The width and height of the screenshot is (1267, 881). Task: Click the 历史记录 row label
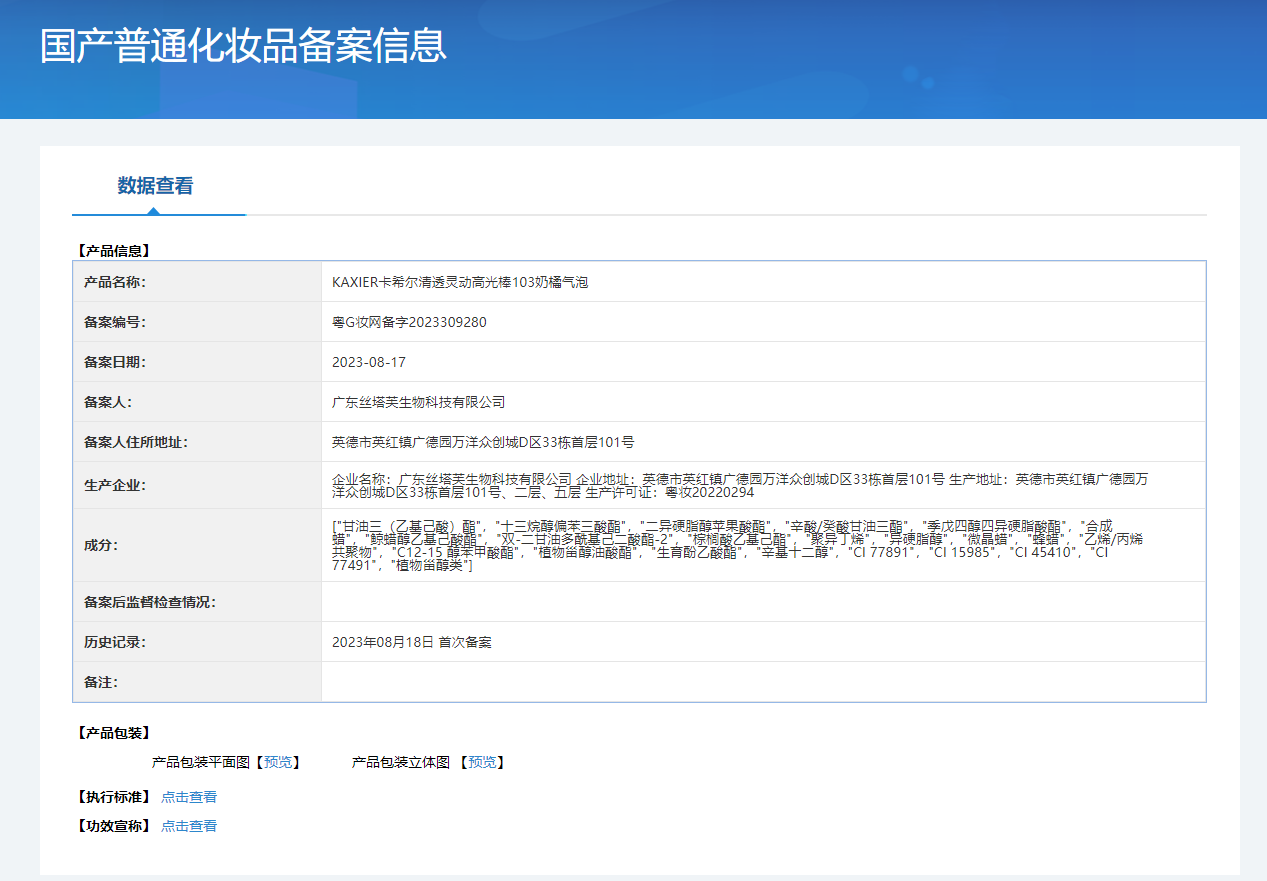click(115, 642)
